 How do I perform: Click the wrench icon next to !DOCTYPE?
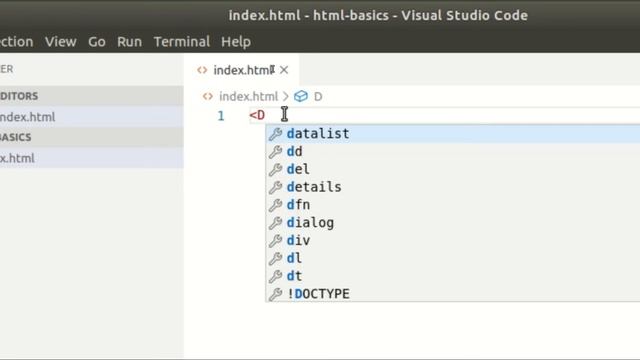coord(276,294)
